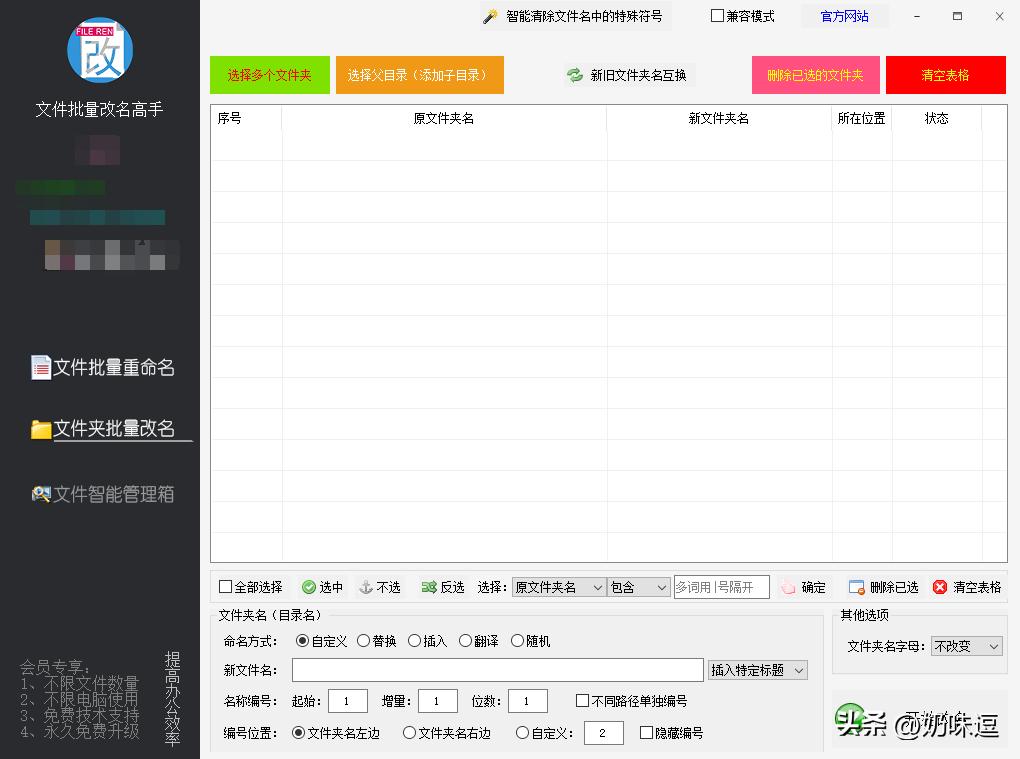Enable 兼容模式 at the top

pos(718,16)
